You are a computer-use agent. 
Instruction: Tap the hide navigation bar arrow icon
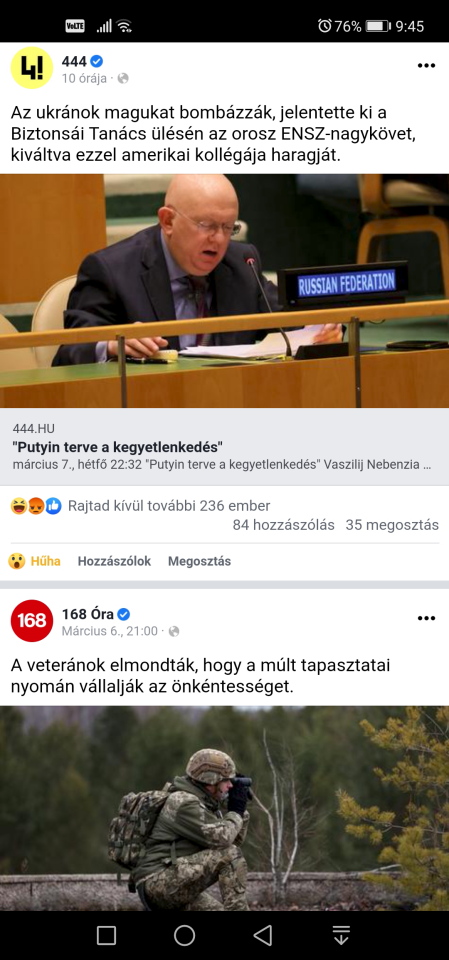pos(341,935)
